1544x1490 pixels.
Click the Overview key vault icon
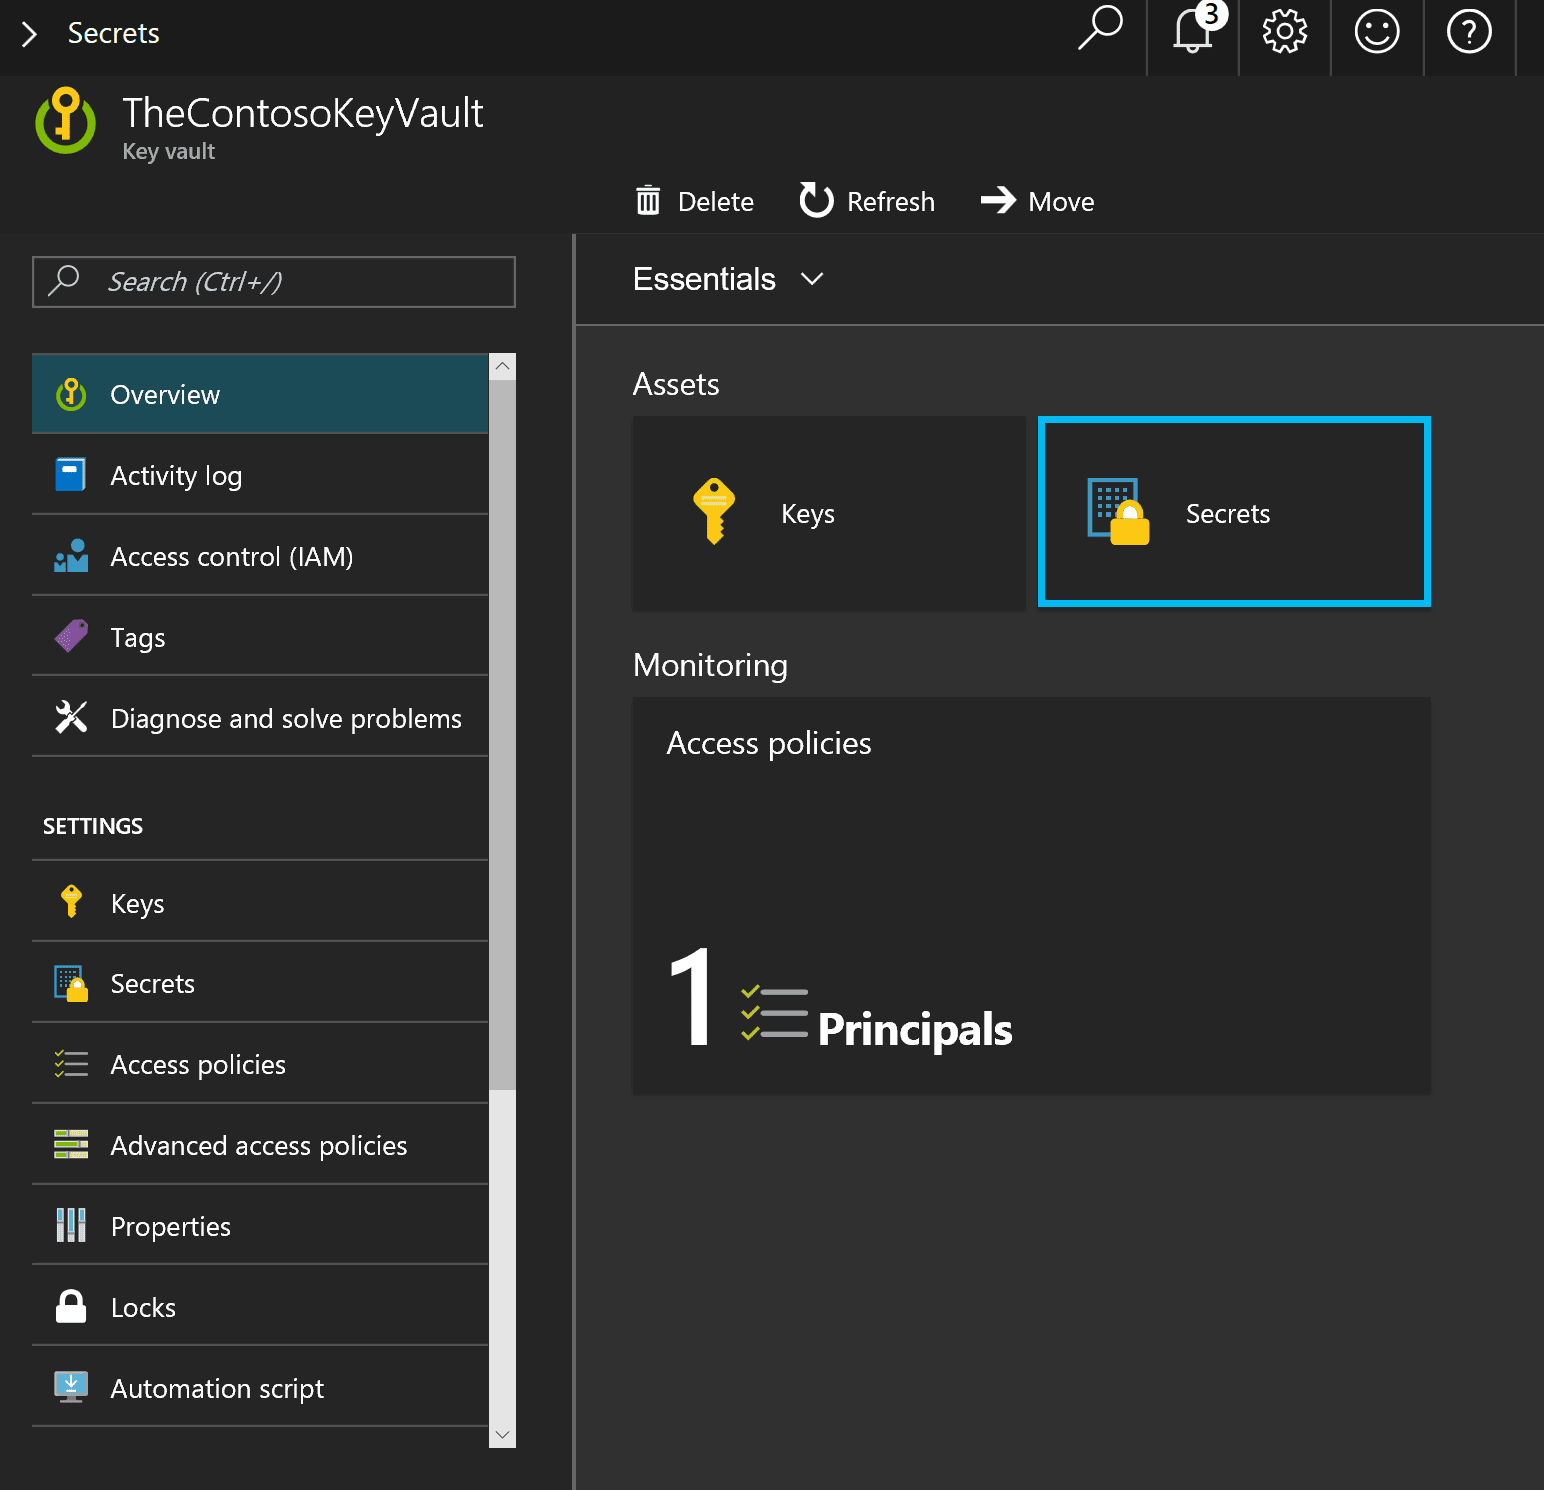click(x=71, y=394)
